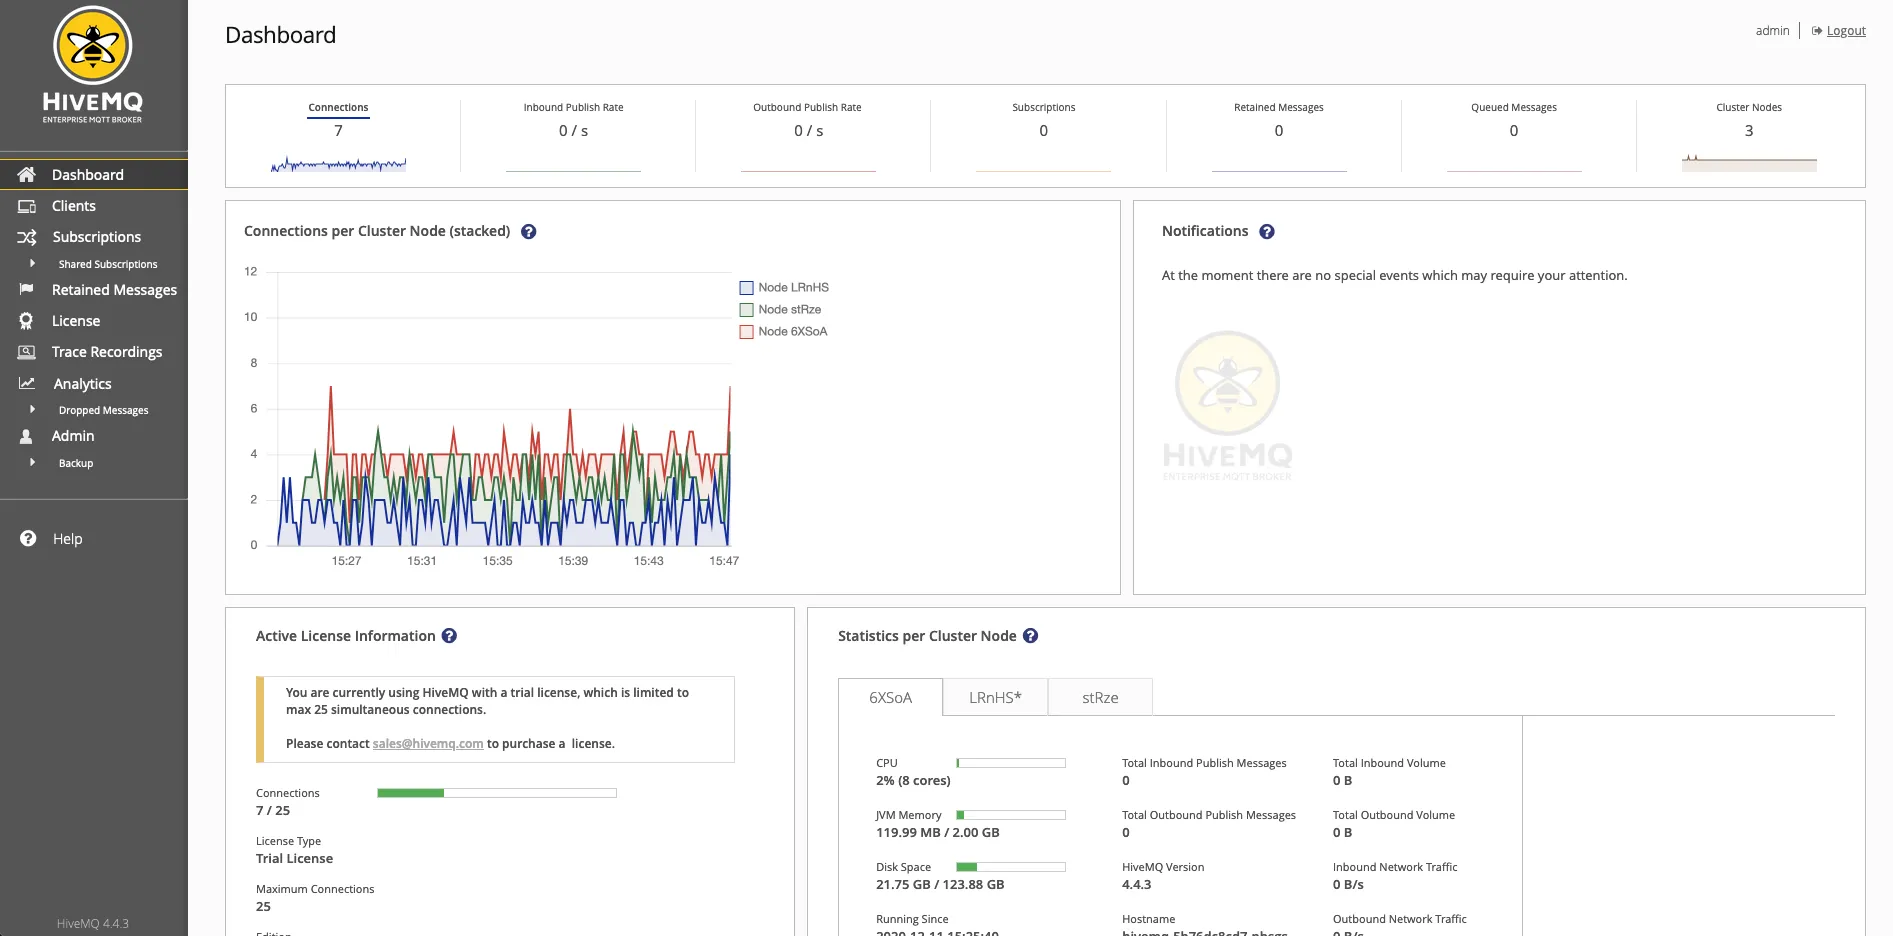Toggle Node stRze legend swatch
This screenshot has height=936, width=1893.
tap(746, 310)
